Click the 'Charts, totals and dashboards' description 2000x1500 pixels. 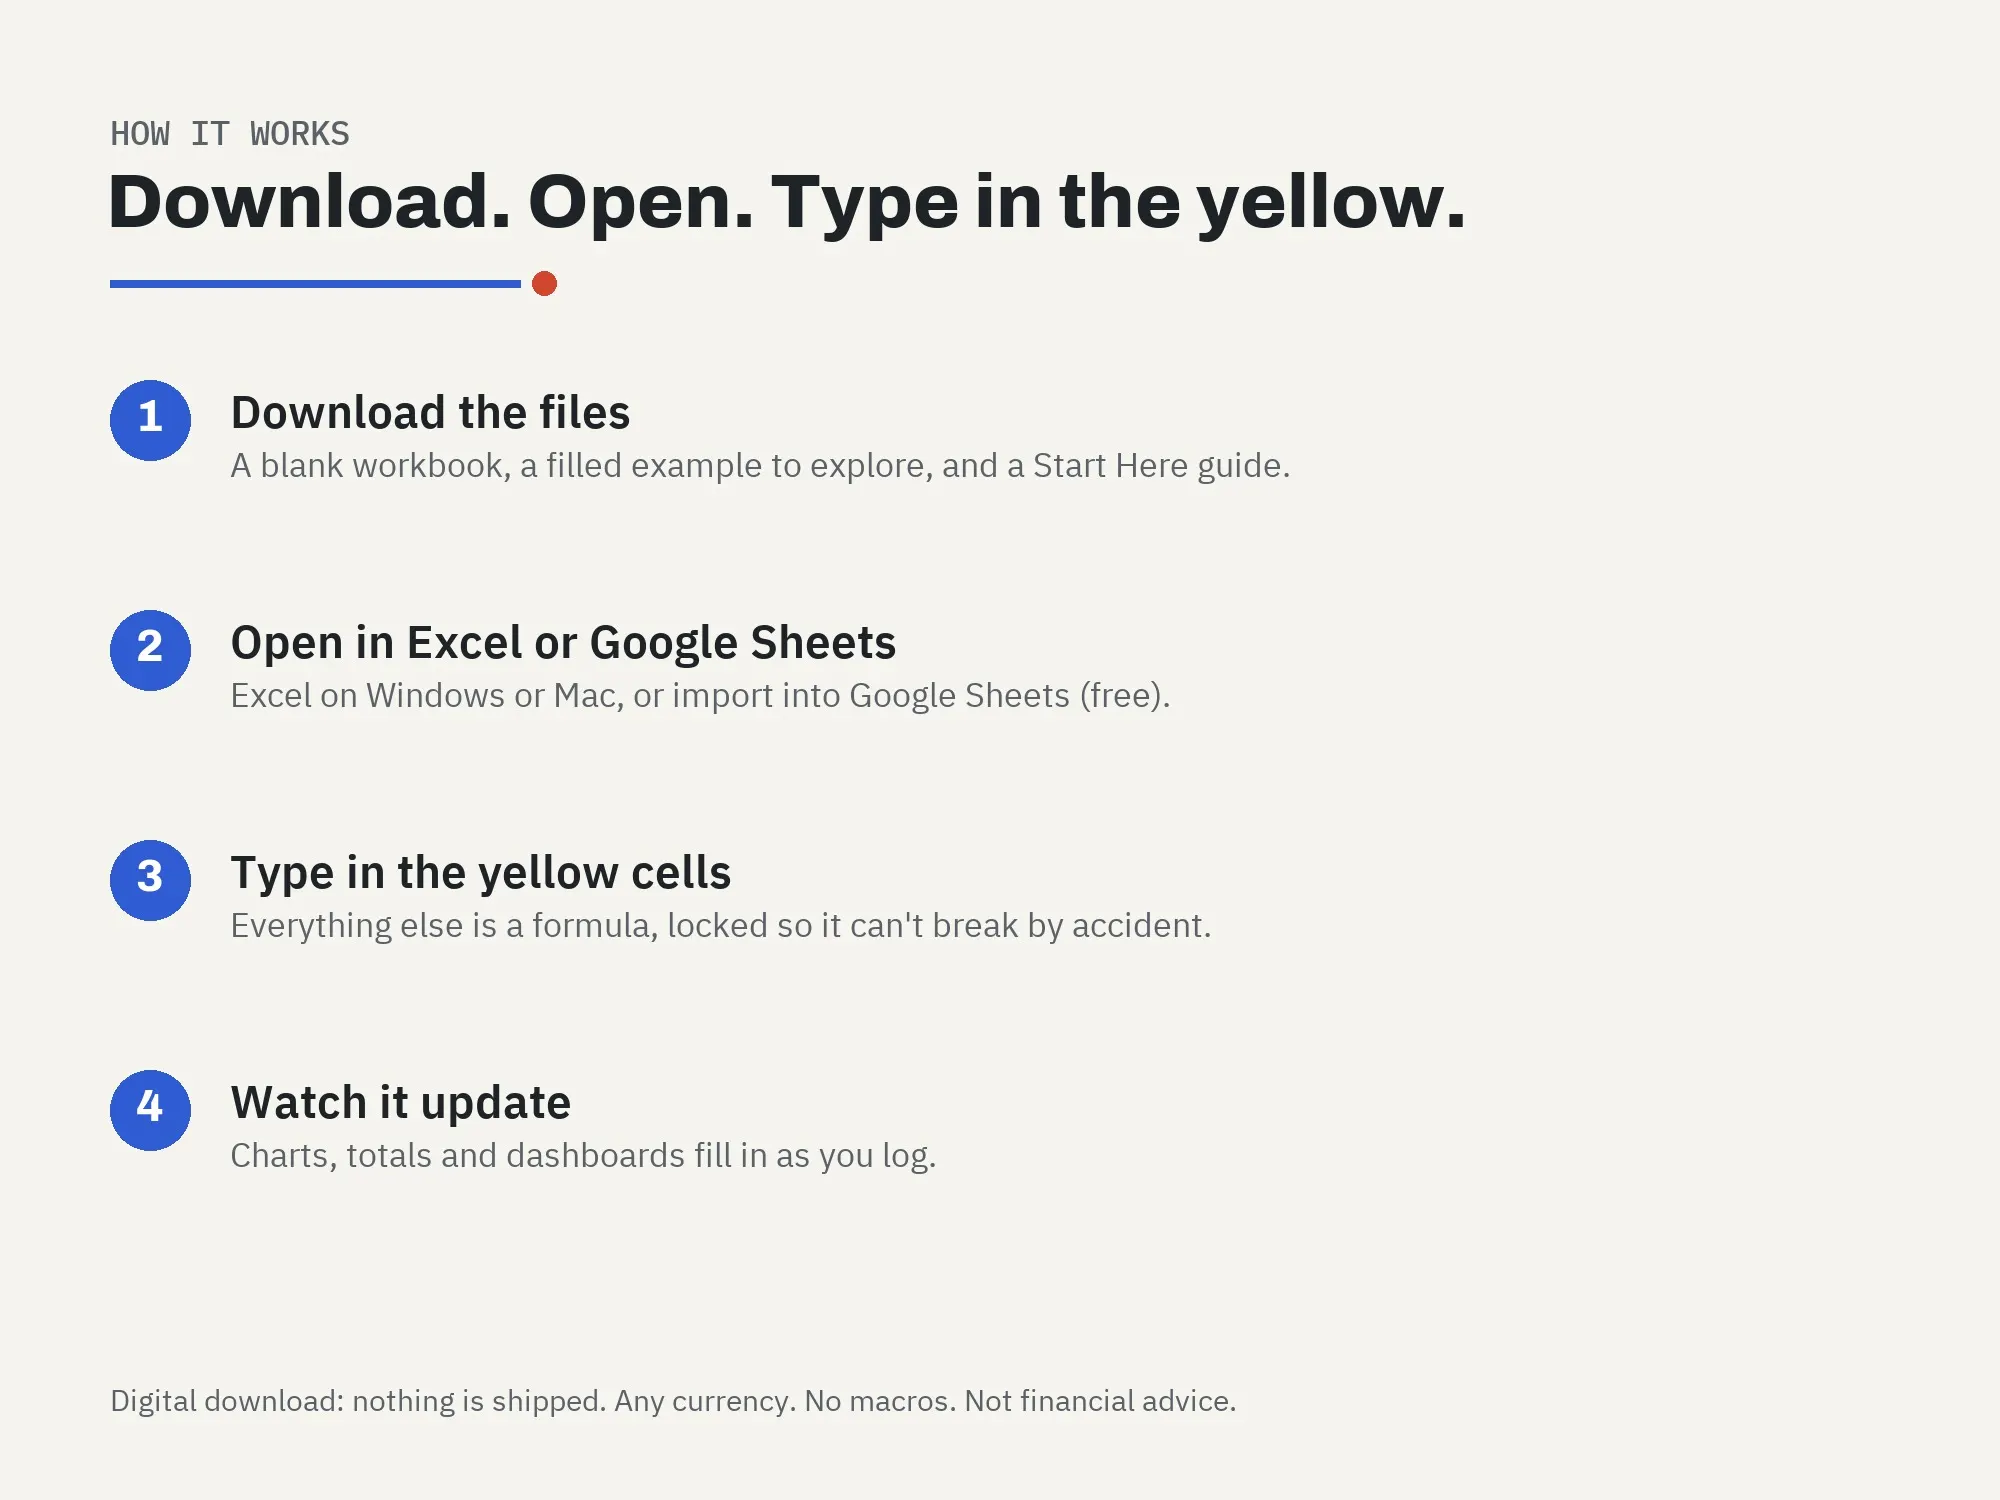tap(583, 1156)
